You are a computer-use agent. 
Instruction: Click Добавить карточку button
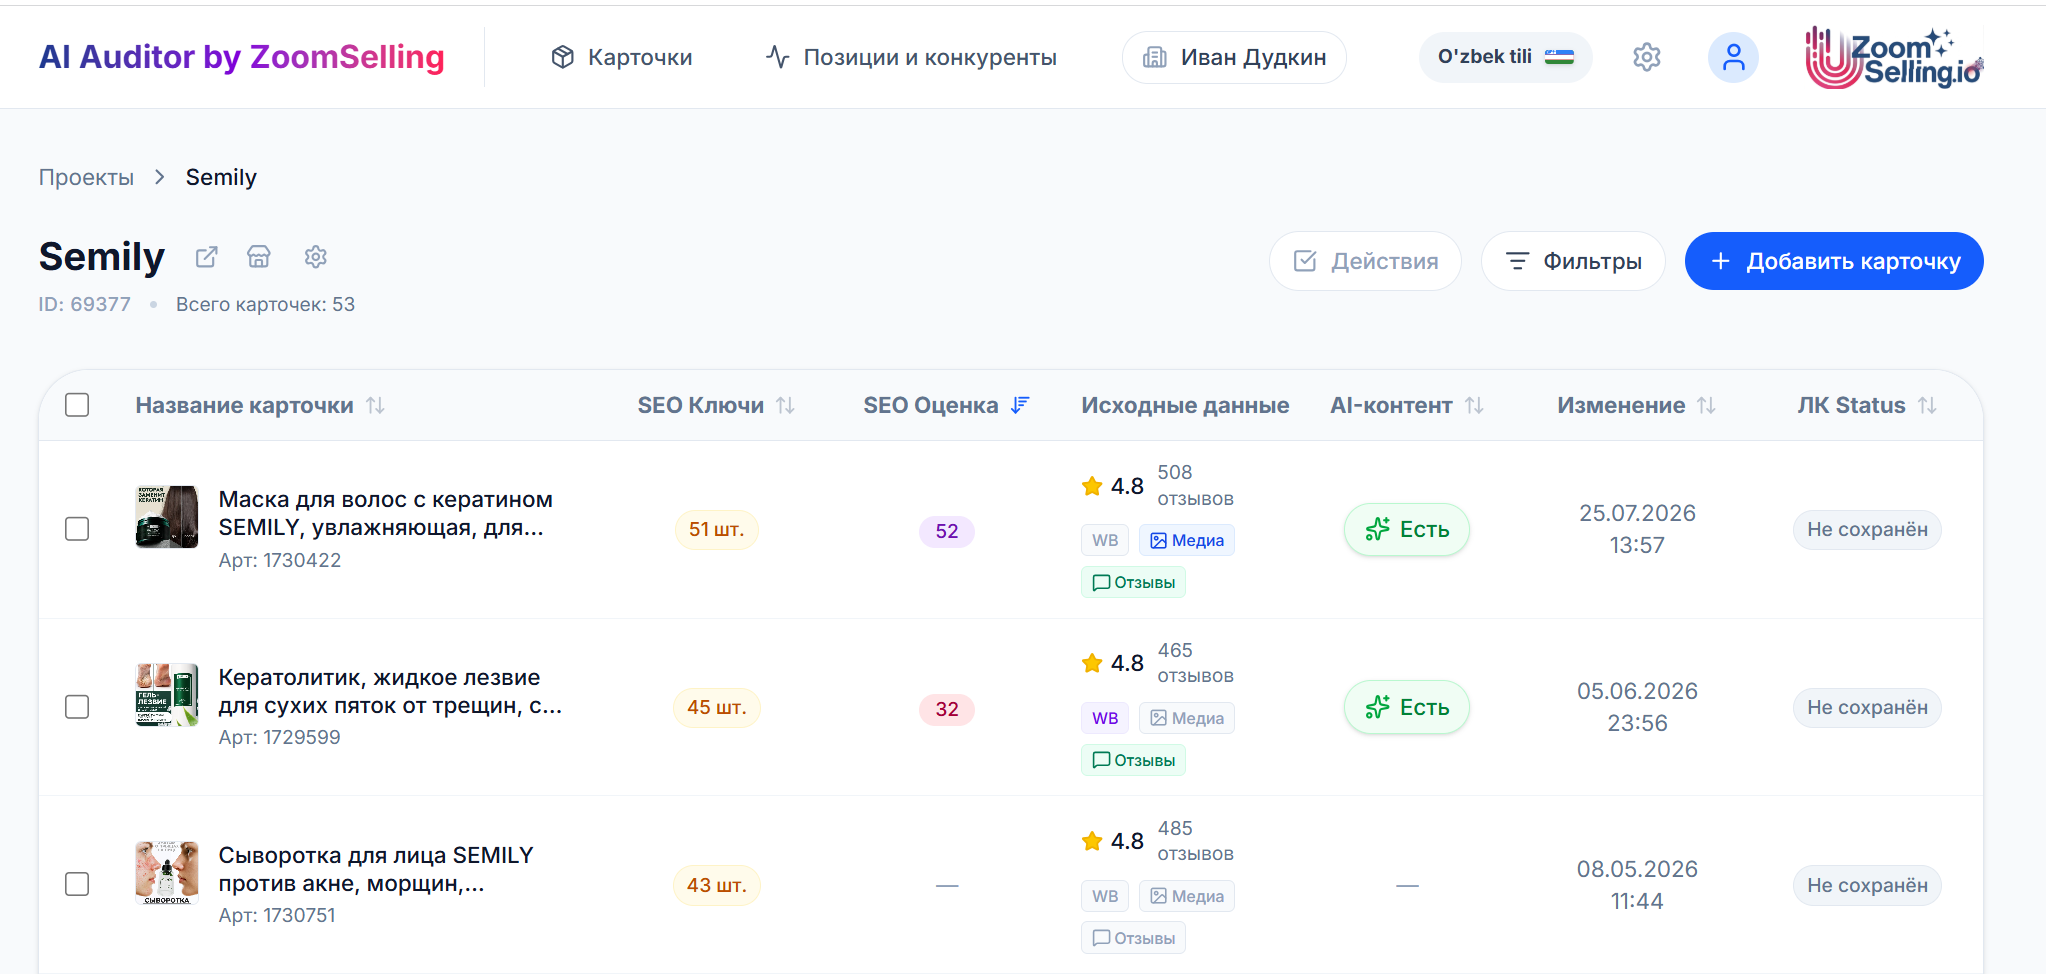[1834, 261]
